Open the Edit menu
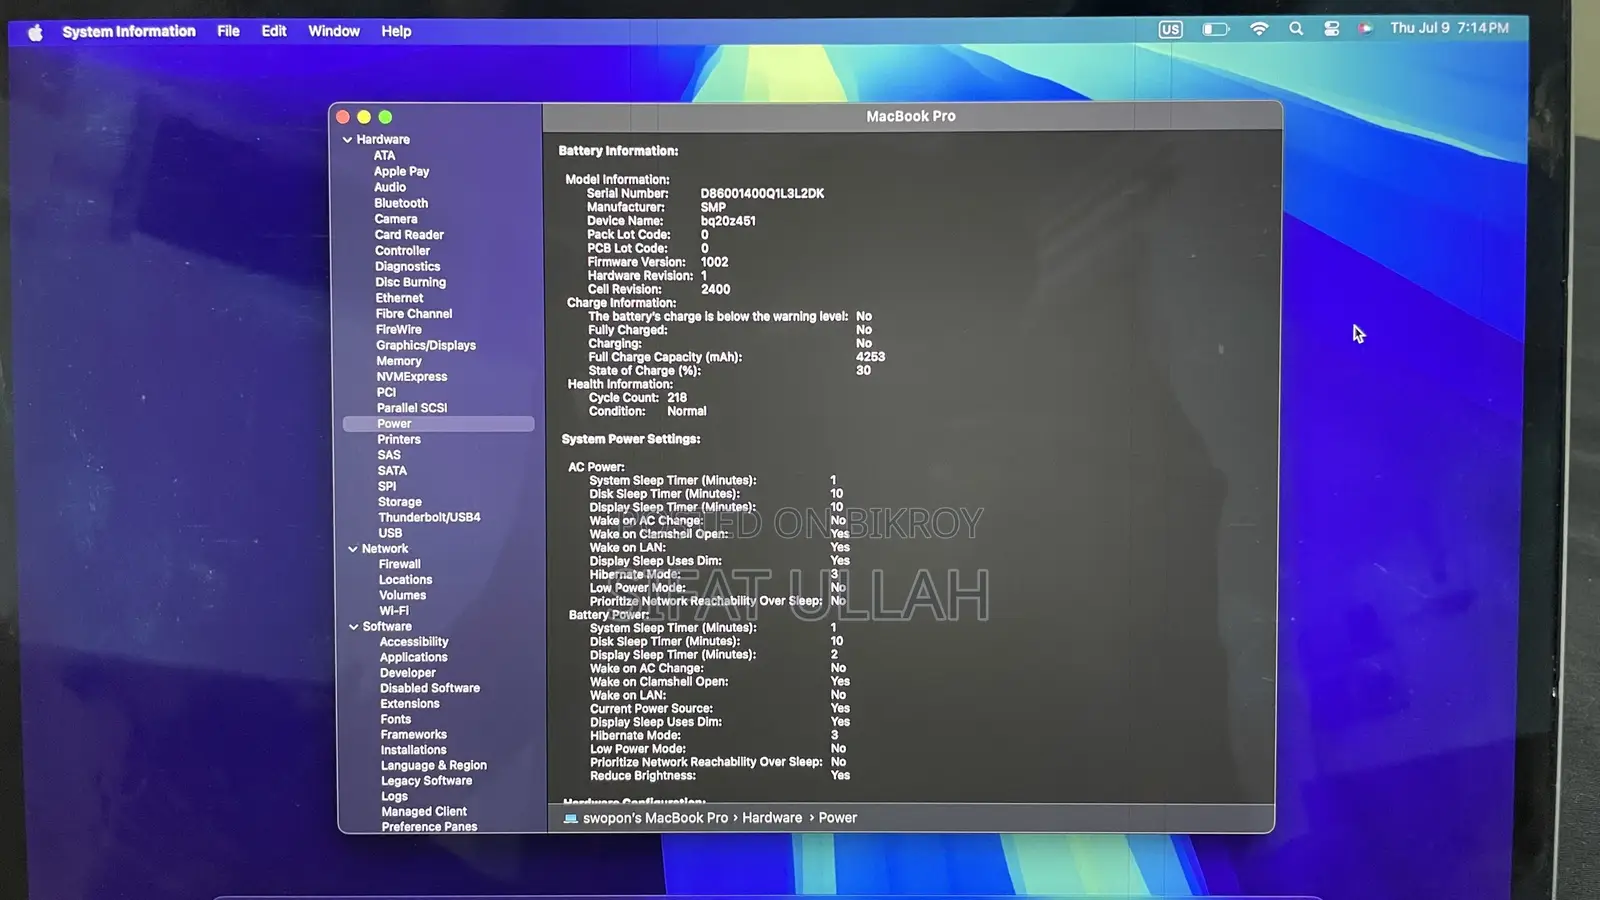 click(274, 31)
